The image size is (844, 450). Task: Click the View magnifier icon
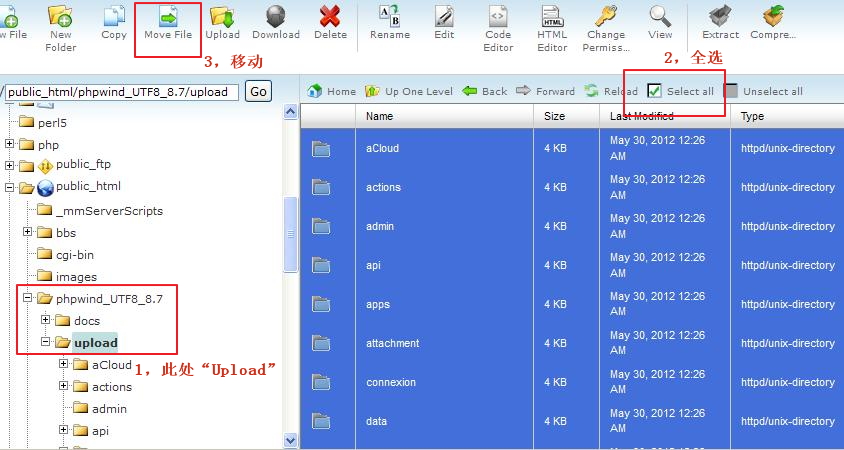[x=660, y=16]
